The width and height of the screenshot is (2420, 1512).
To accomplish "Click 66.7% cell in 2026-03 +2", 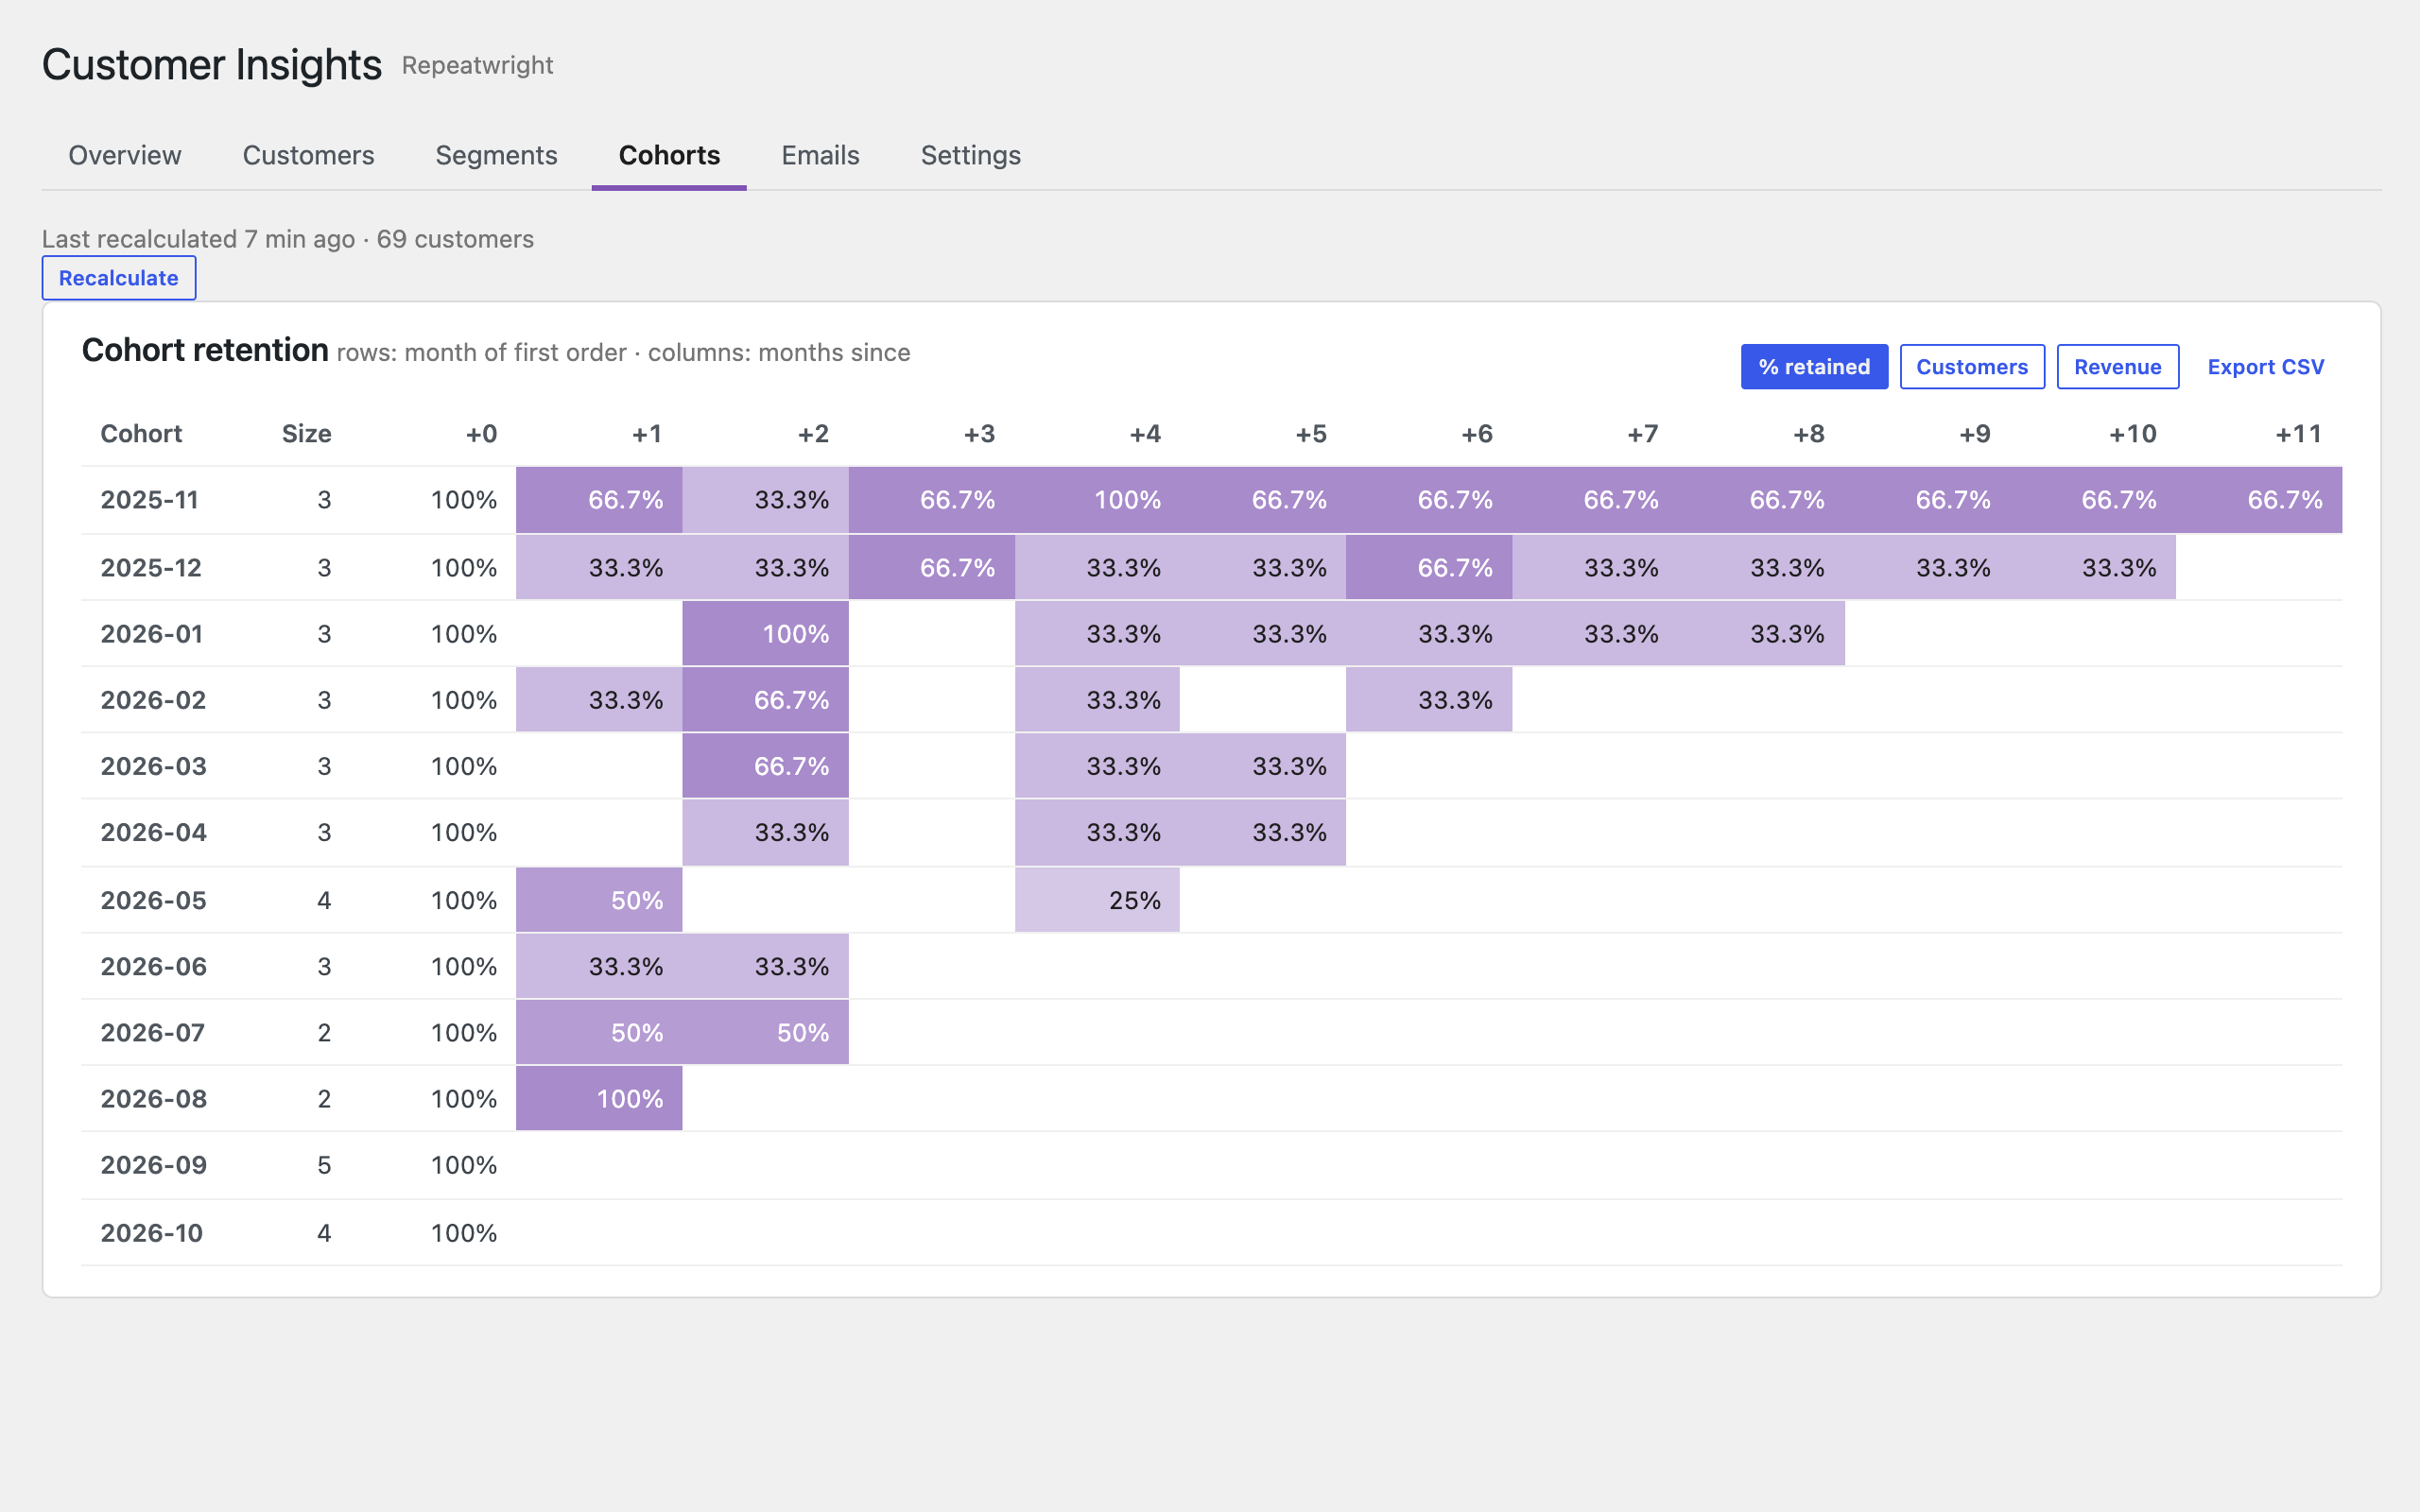I will pos(765,766).
